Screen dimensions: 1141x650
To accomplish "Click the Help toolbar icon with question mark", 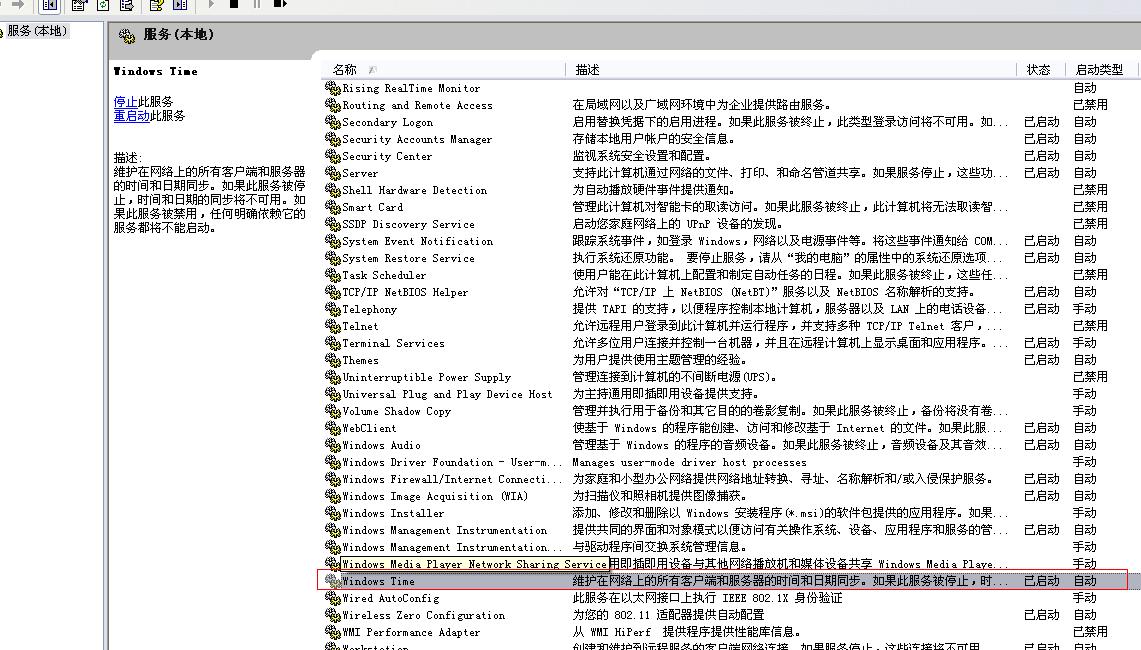I will (156, 4).
